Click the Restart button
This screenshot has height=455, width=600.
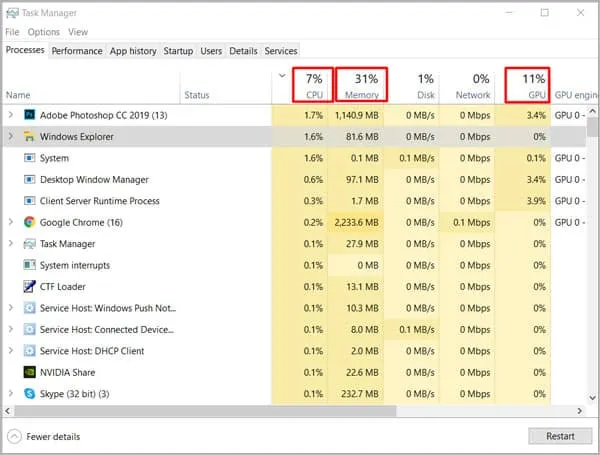560,436
